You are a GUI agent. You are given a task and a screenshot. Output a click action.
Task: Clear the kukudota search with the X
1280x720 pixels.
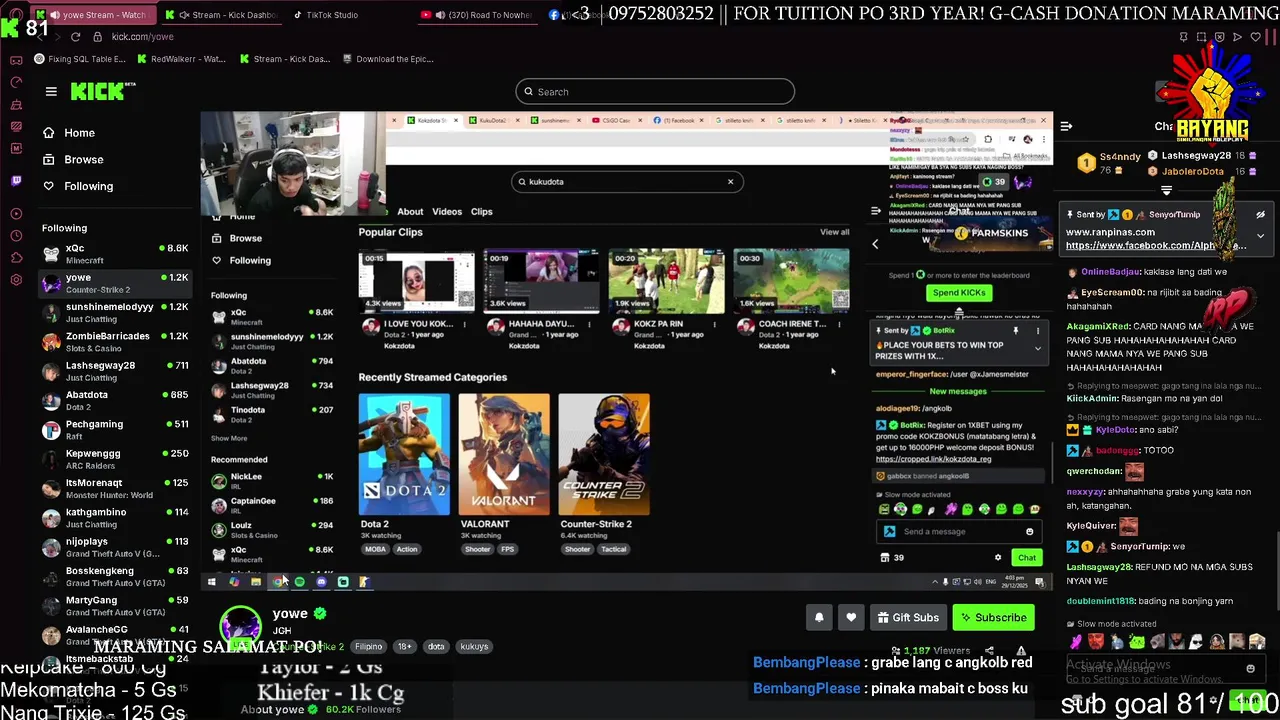[730, 182]
